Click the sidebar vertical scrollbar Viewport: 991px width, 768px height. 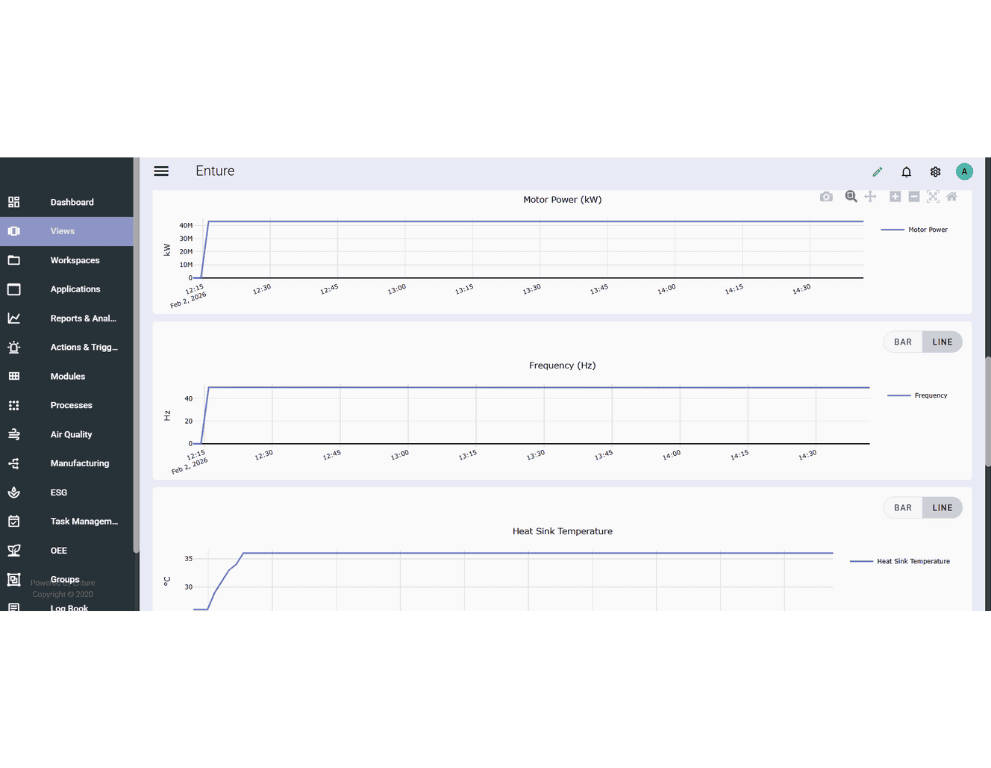point(136,400)
